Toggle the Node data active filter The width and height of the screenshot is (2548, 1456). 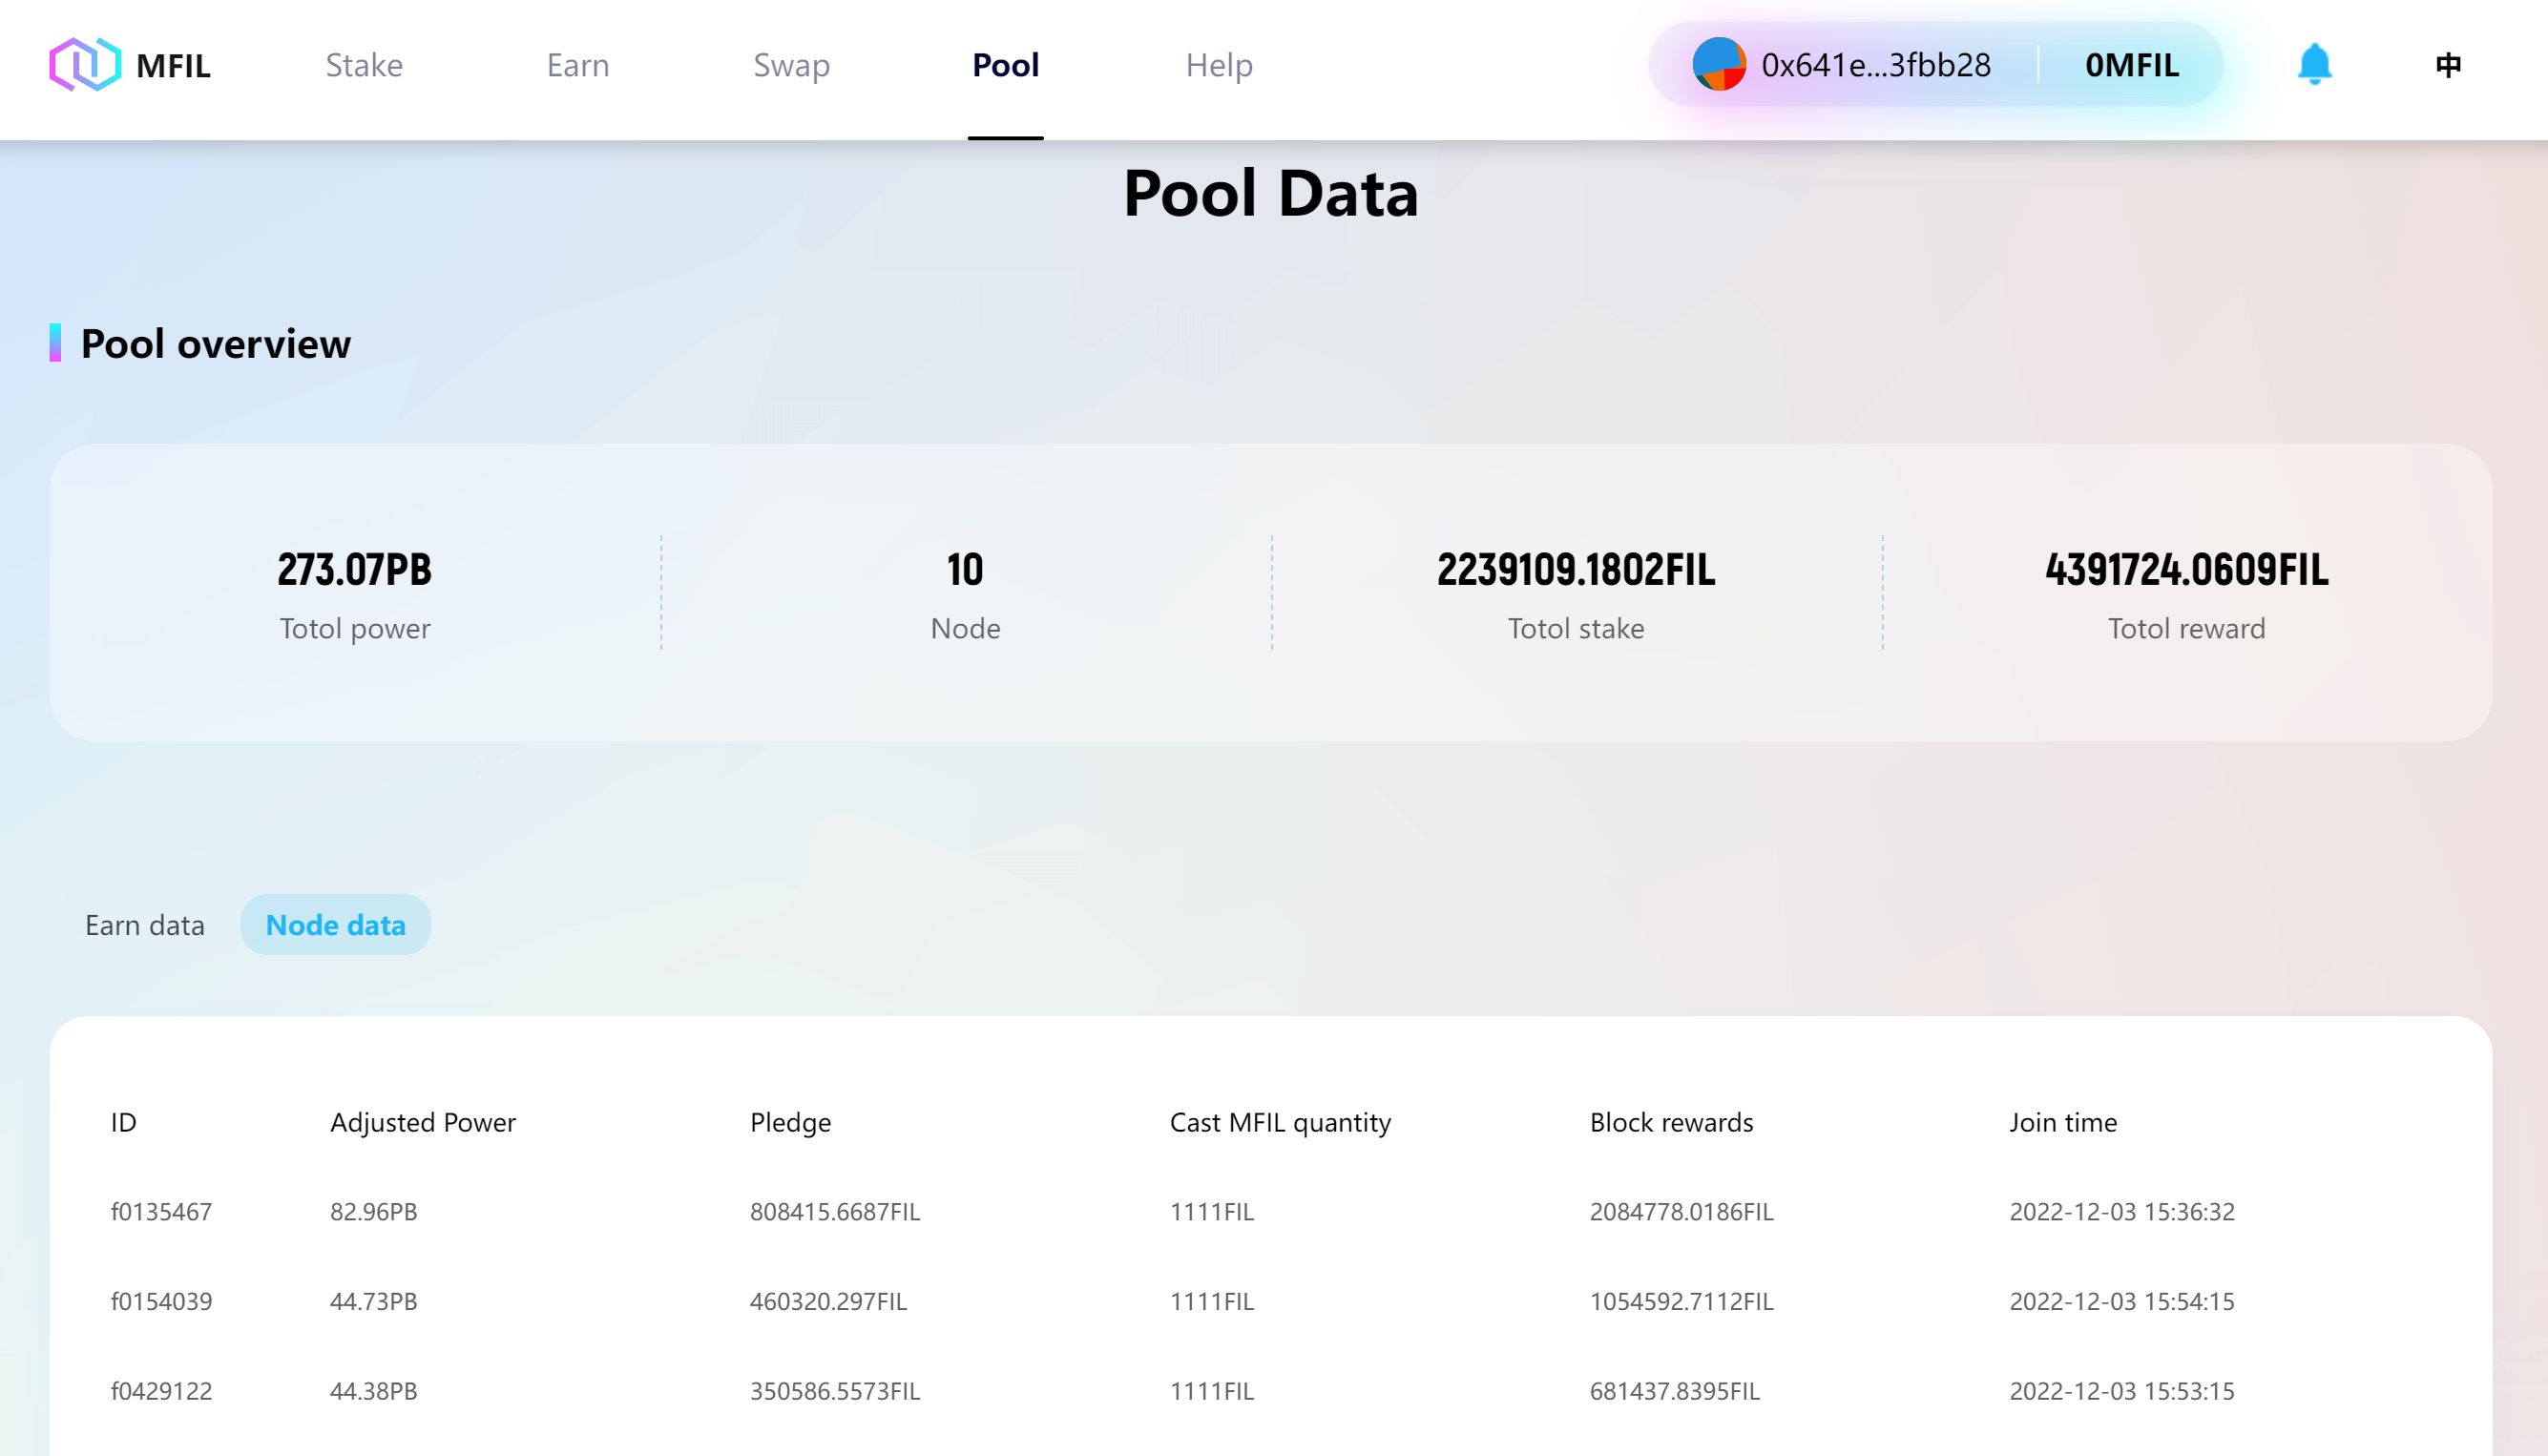(334, 924)
